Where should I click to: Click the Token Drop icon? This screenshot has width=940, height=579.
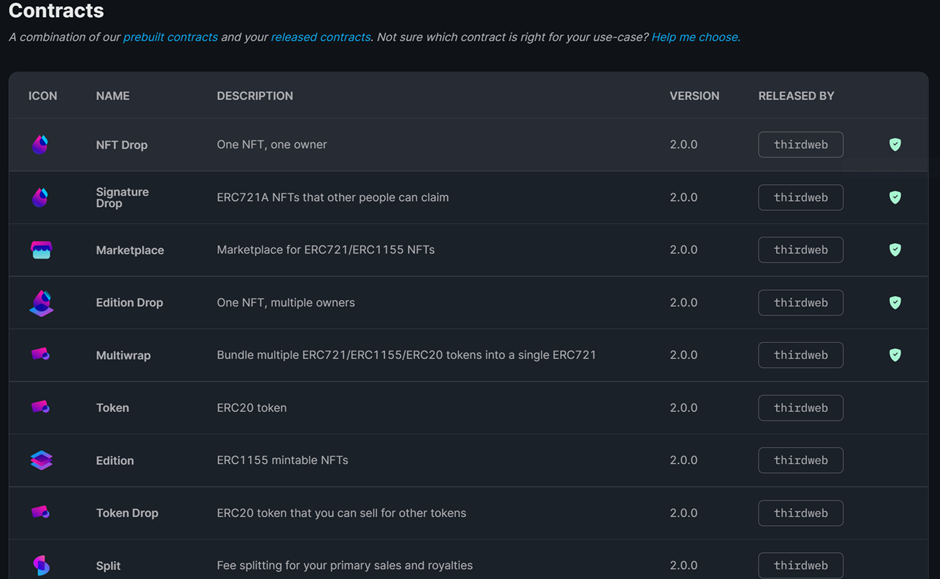pyautogui.click(x=40, y=512)
